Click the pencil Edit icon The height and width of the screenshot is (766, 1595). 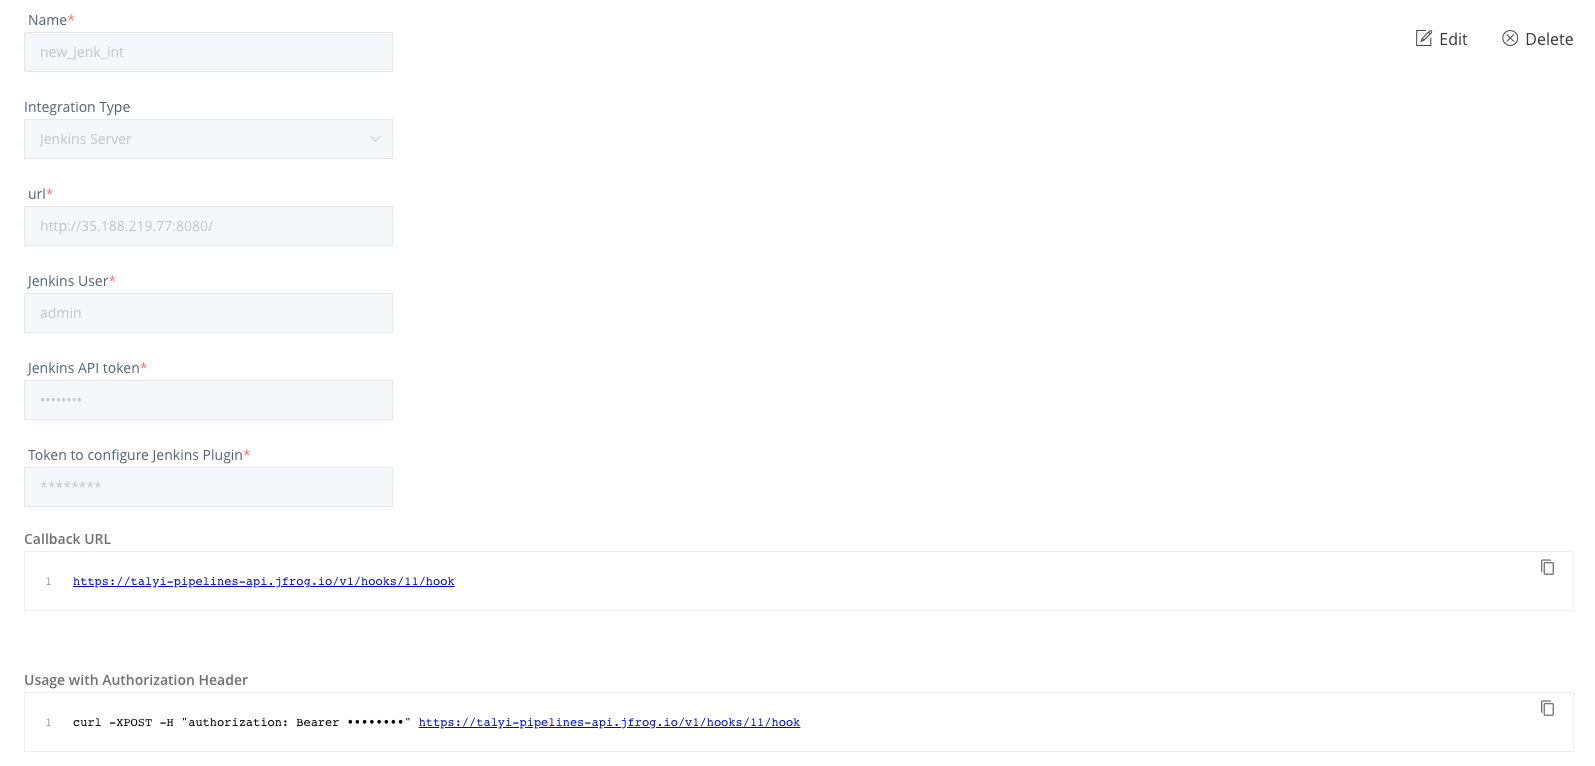[x=1424, y=39]
